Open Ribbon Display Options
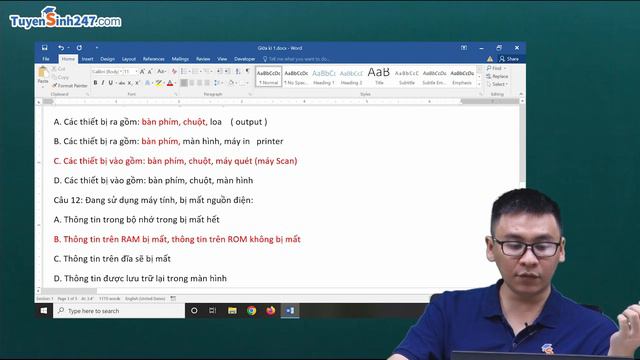Image resolution: width=640 pixels, height=360 pixels. click(464, 48)
